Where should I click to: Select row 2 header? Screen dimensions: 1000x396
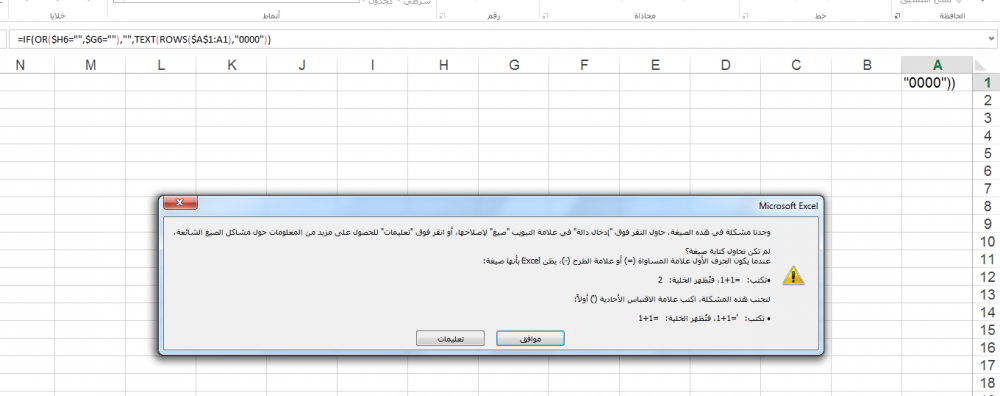coord(987,100)
